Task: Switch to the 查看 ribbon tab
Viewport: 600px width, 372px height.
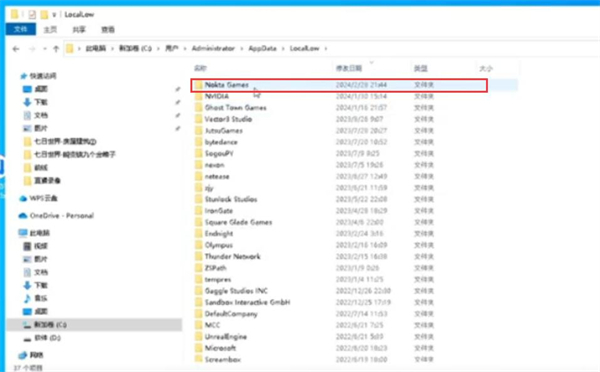Action: pyautogui.click(x=108, y=29)
